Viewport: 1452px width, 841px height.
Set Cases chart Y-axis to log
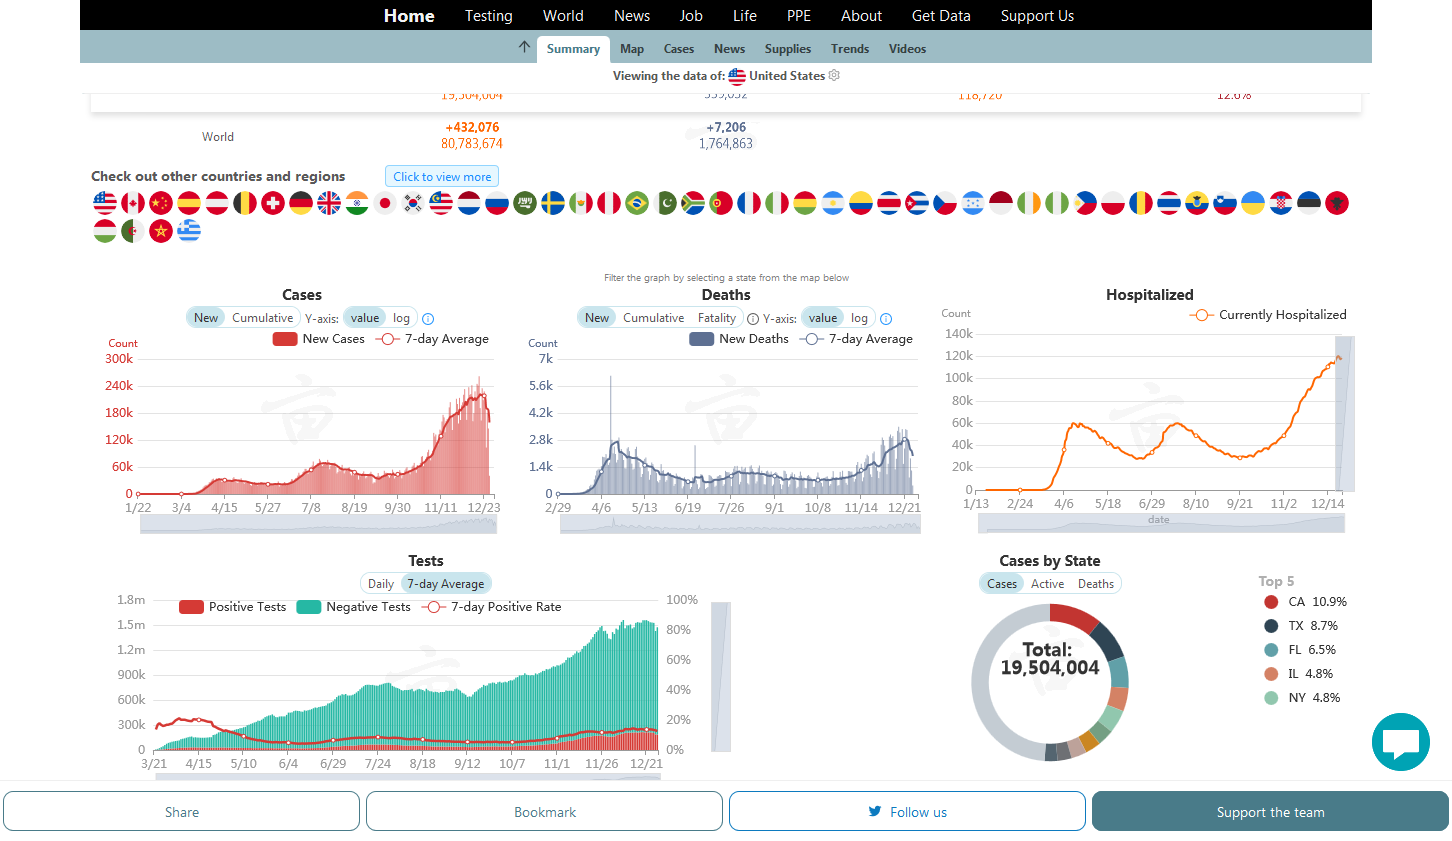(x=401, y=318)
